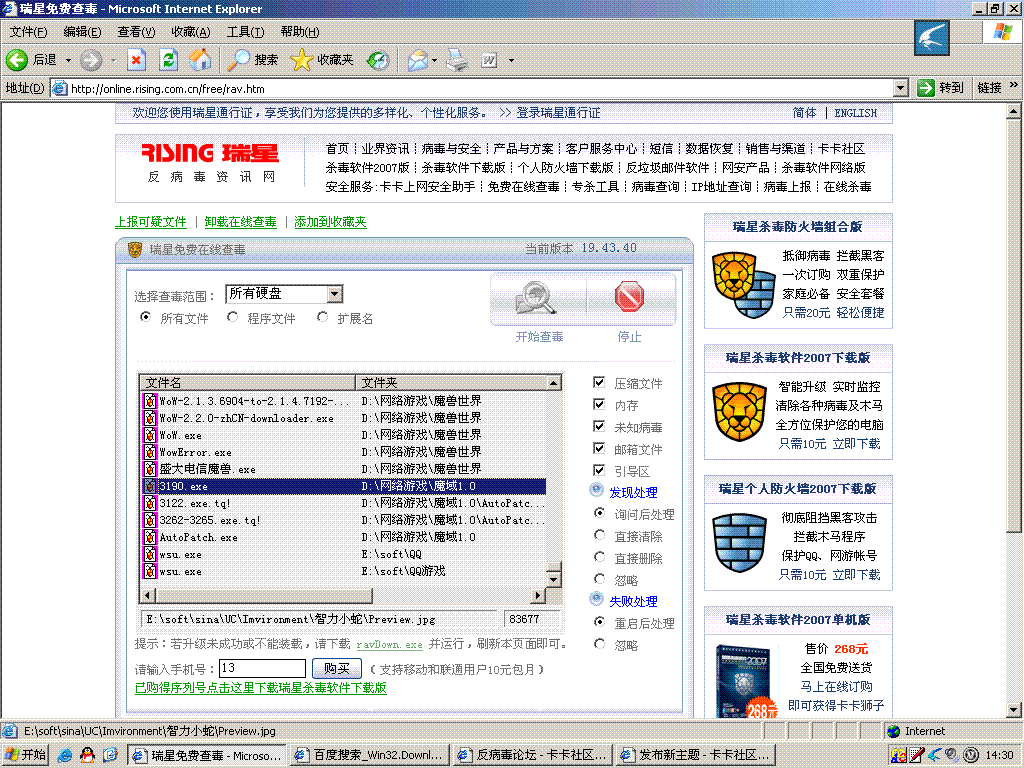Click the Forward arrow toolbar icon
This screenshot has height=768, width=1024.
(91, 60)
